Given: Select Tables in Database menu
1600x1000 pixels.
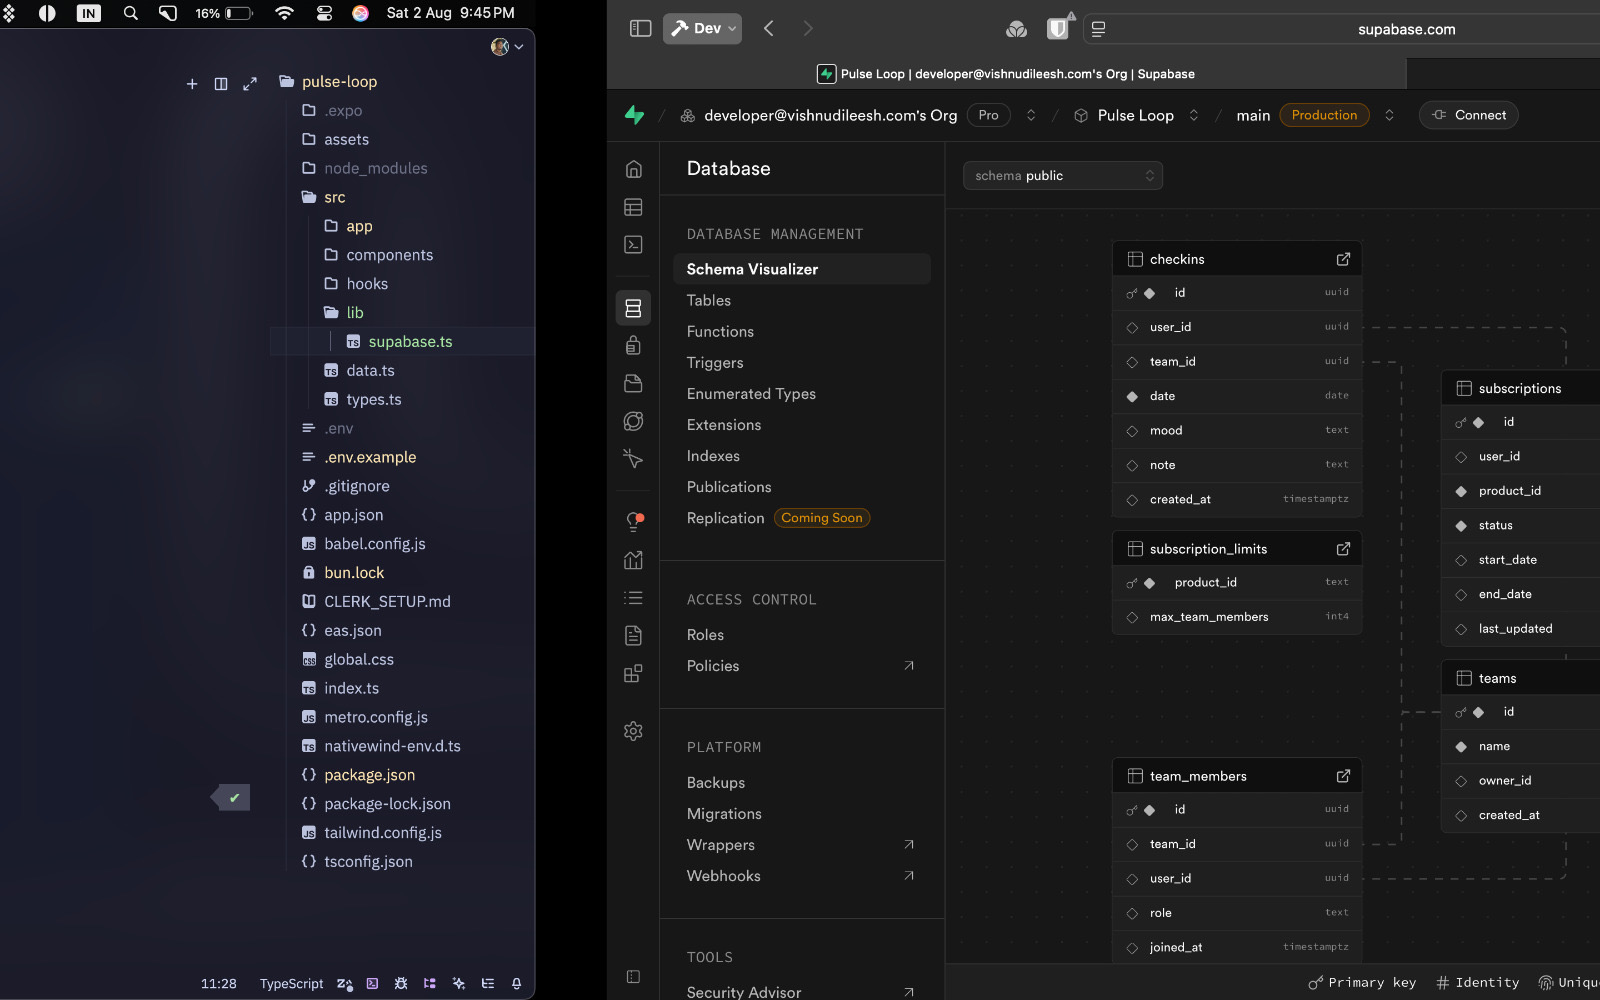Looking at the screenshot, I should point(708,300).
